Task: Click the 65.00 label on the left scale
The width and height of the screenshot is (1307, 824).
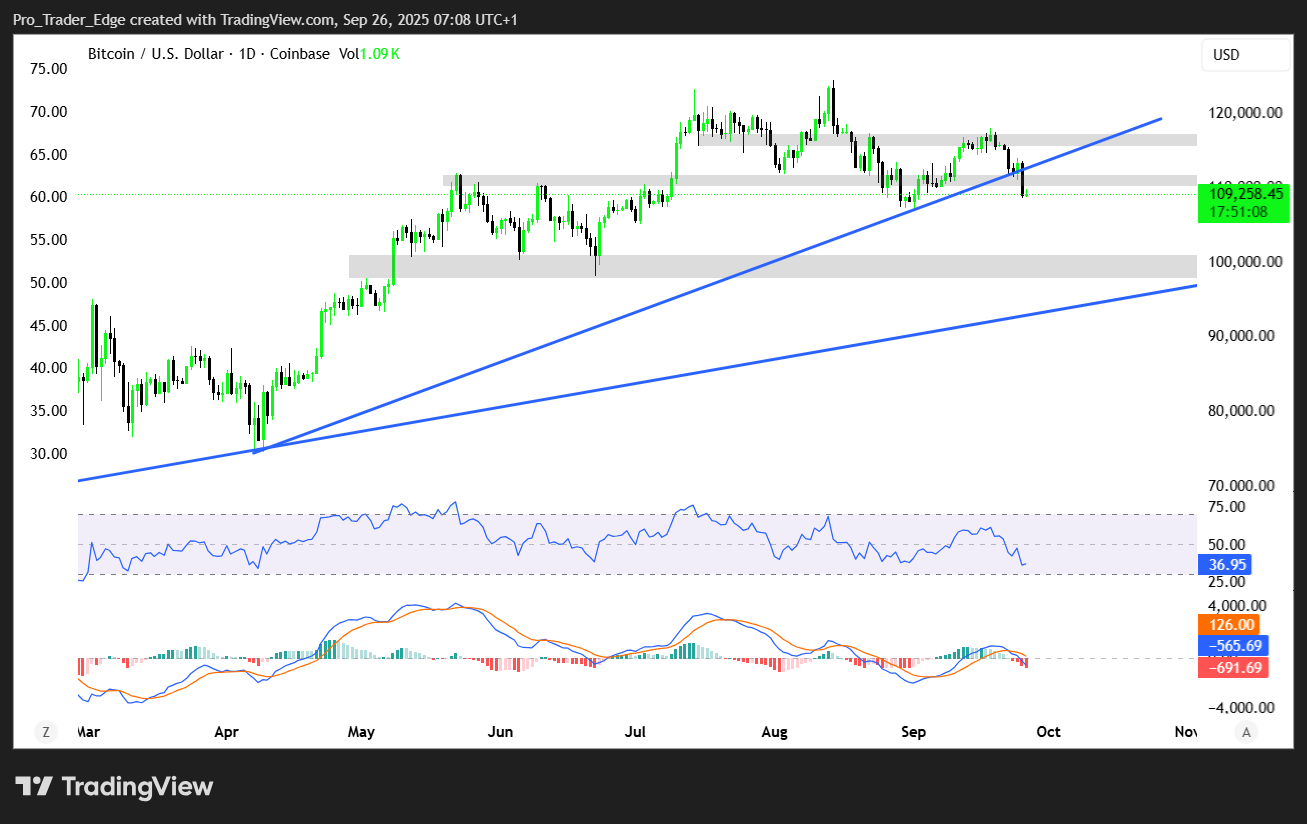Action: click(x=49, y=154)
